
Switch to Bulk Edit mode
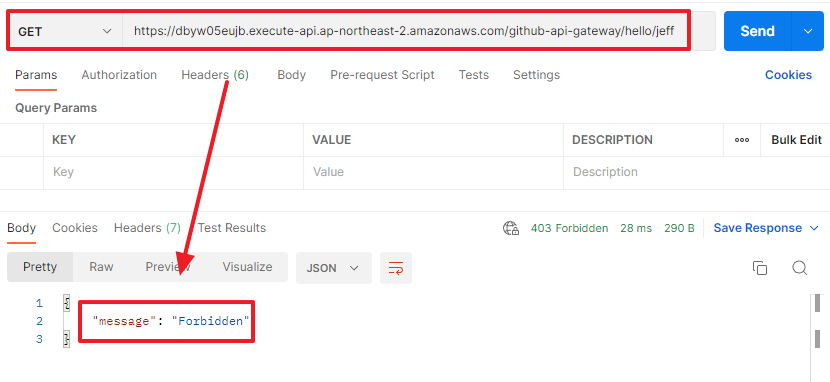pyautogui.click(x=796, y=140)
